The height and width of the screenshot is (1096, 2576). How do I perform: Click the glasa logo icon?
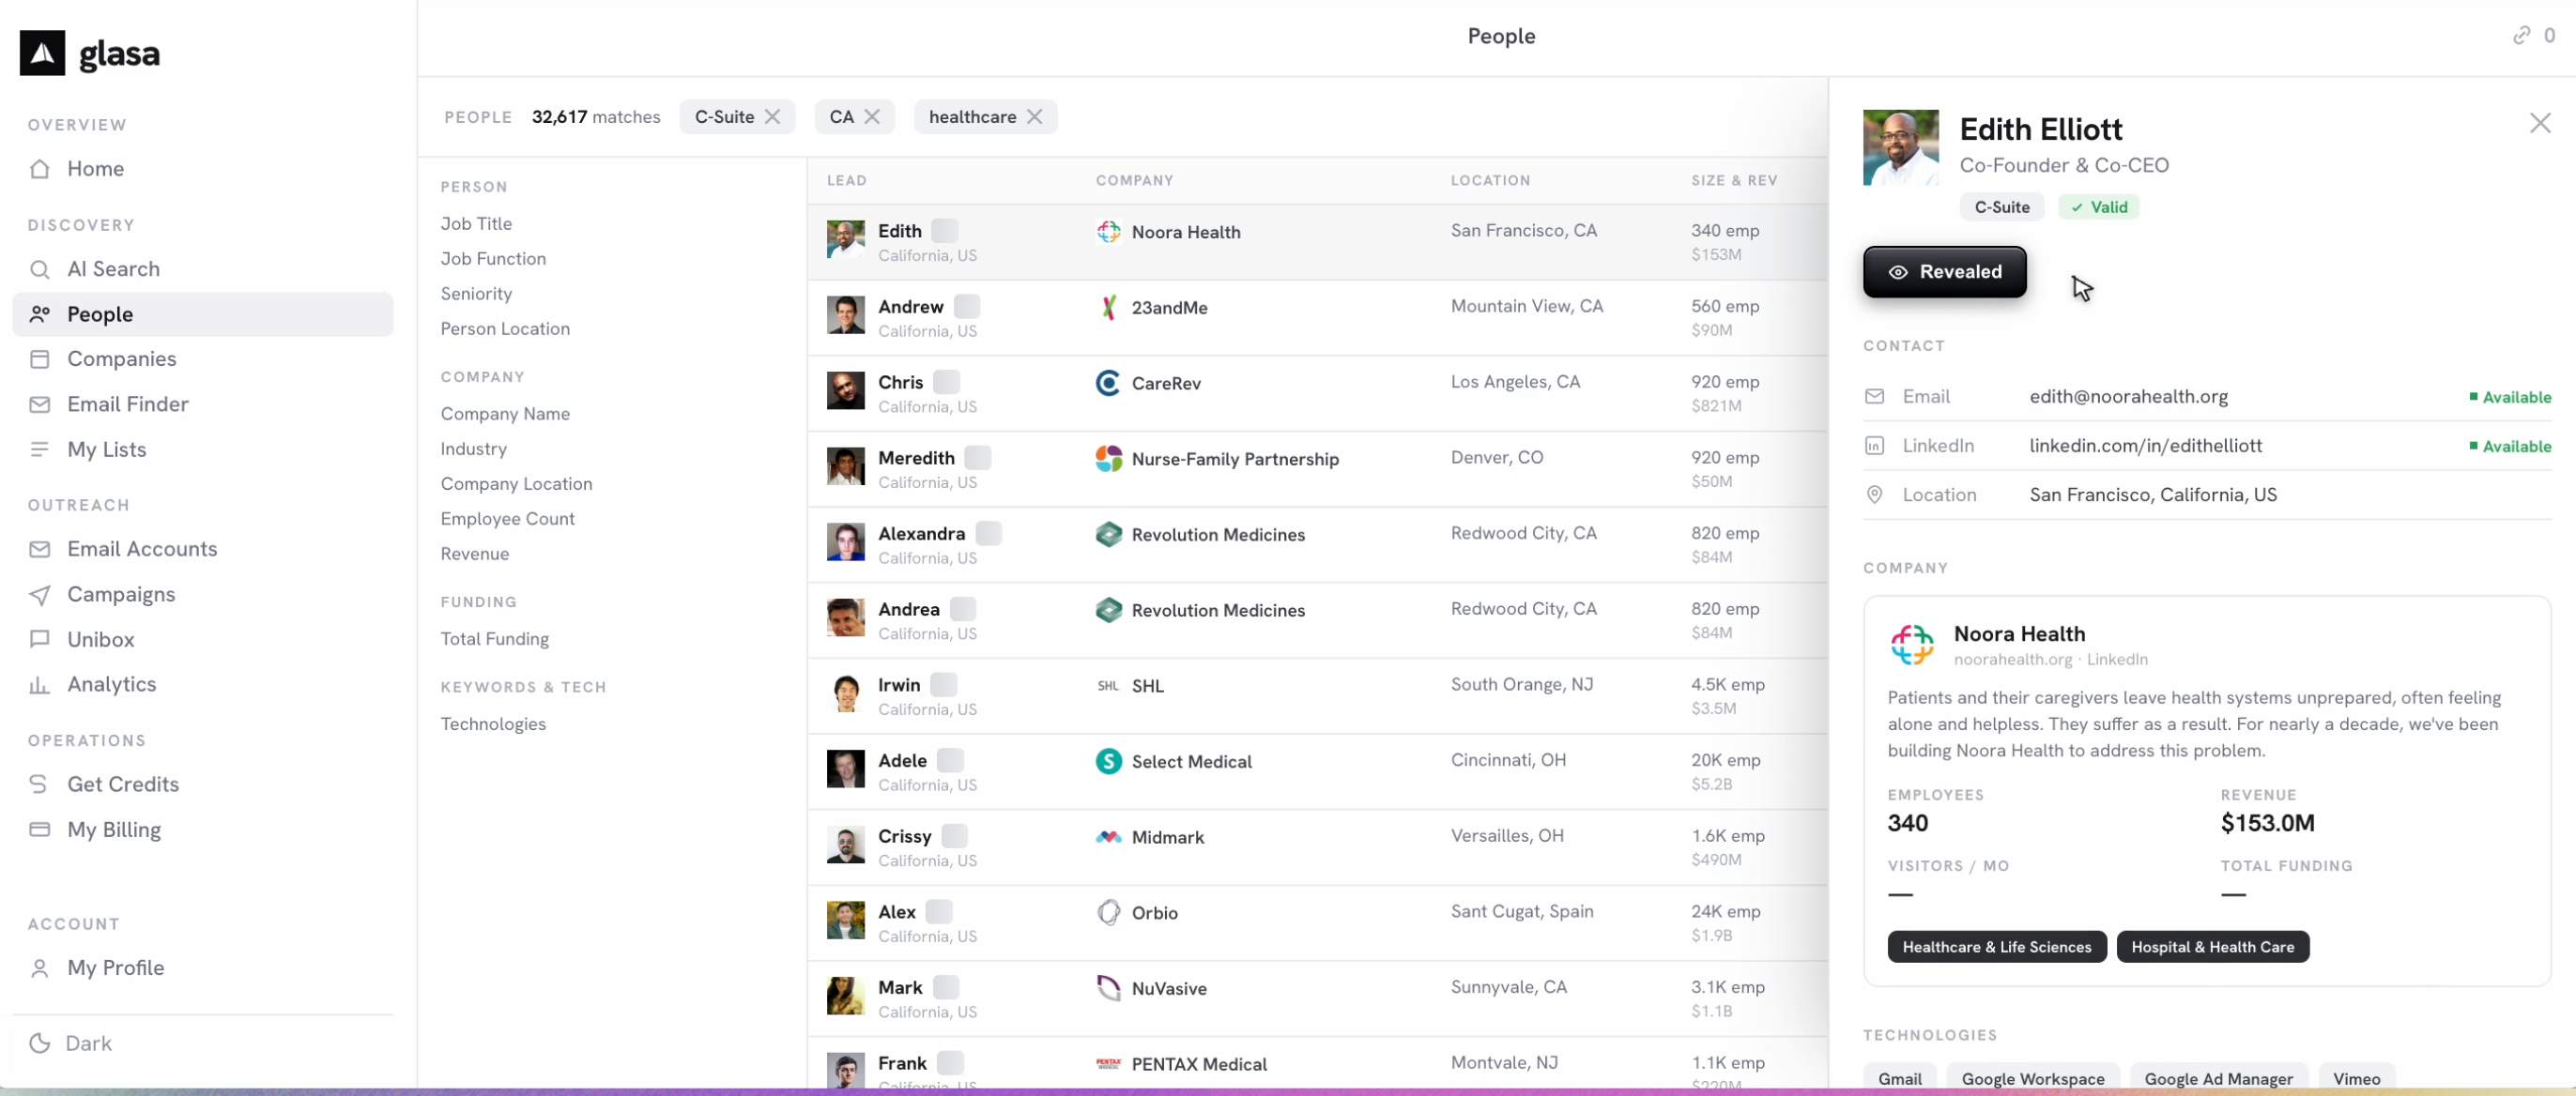click(42, 53)
